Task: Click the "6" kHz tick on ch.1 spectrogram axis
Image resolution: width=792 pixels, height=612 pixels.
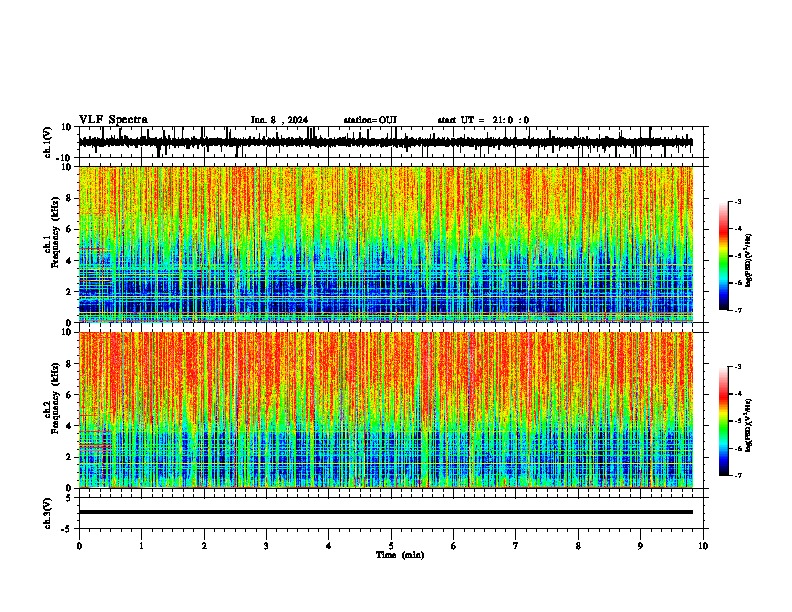Action: click(x=69, y=229)
